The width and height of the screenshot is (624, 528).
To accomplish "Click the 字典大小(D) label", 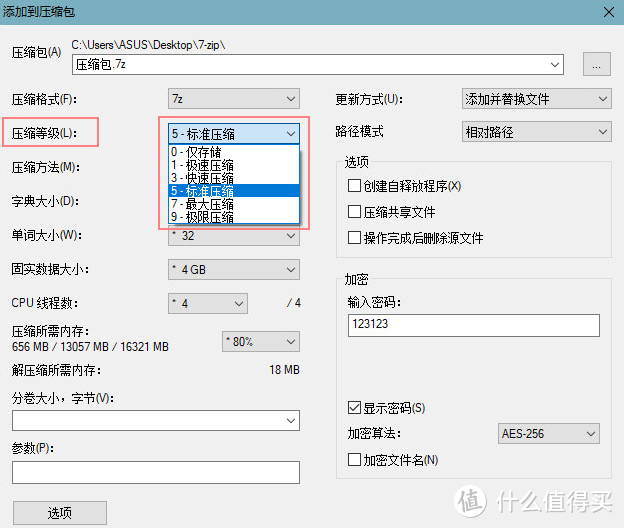I will point(45,201).
